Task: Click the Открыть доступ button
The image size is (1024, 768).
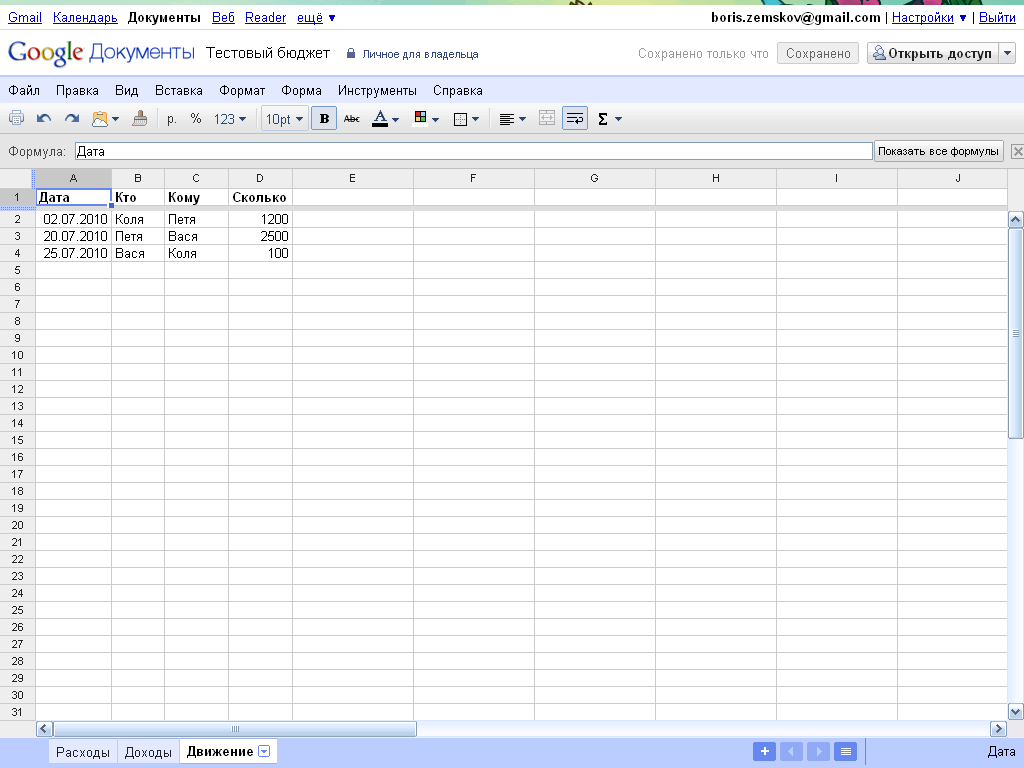Action: (932, 54)
